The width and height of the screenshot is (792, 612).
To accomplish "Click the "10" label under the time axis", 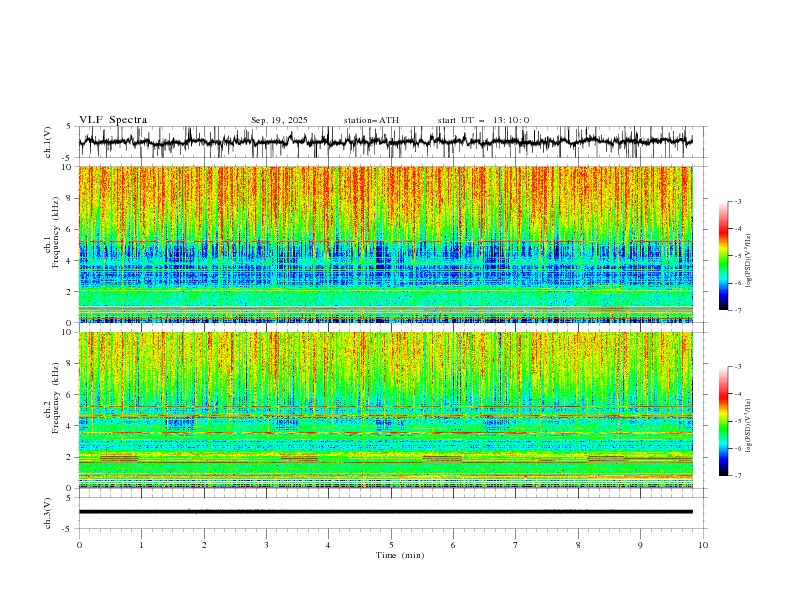I will 703,545.
